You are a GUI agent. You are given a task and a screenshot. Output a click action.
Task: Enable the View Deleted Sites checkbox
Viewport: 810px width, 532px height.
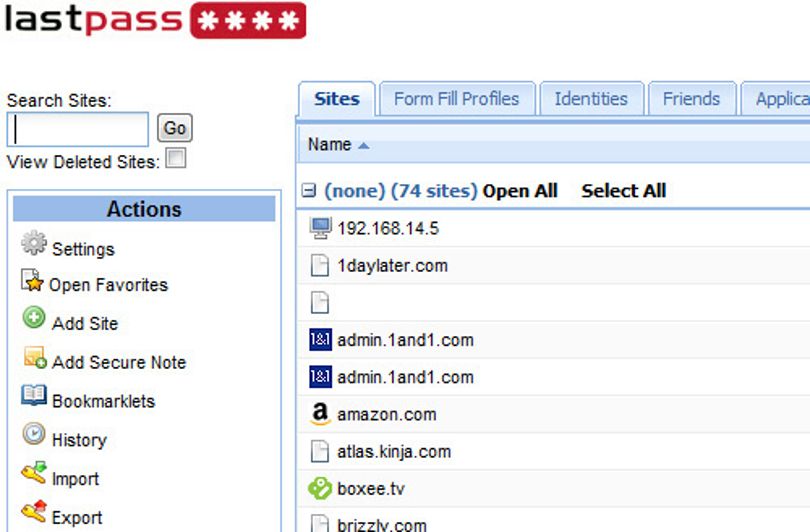[x=176, y=158]
